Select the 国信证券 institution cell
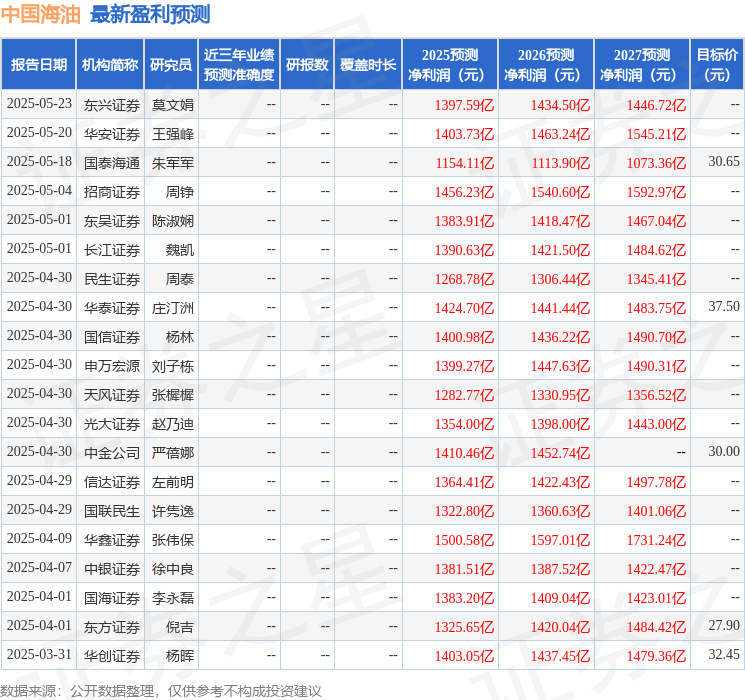Viewport: 745px width, 700px height. [112, 336]
